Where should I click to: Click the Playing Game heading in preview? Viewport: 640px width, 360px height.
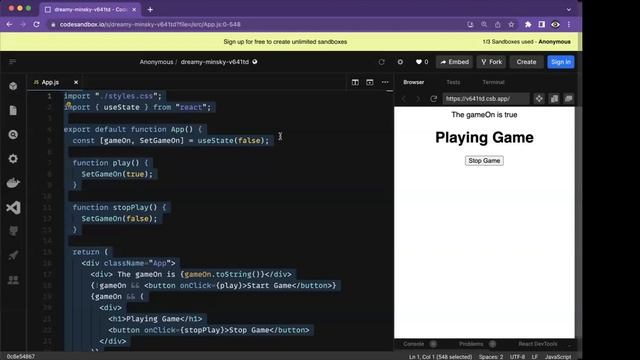(x=484, y=138)
